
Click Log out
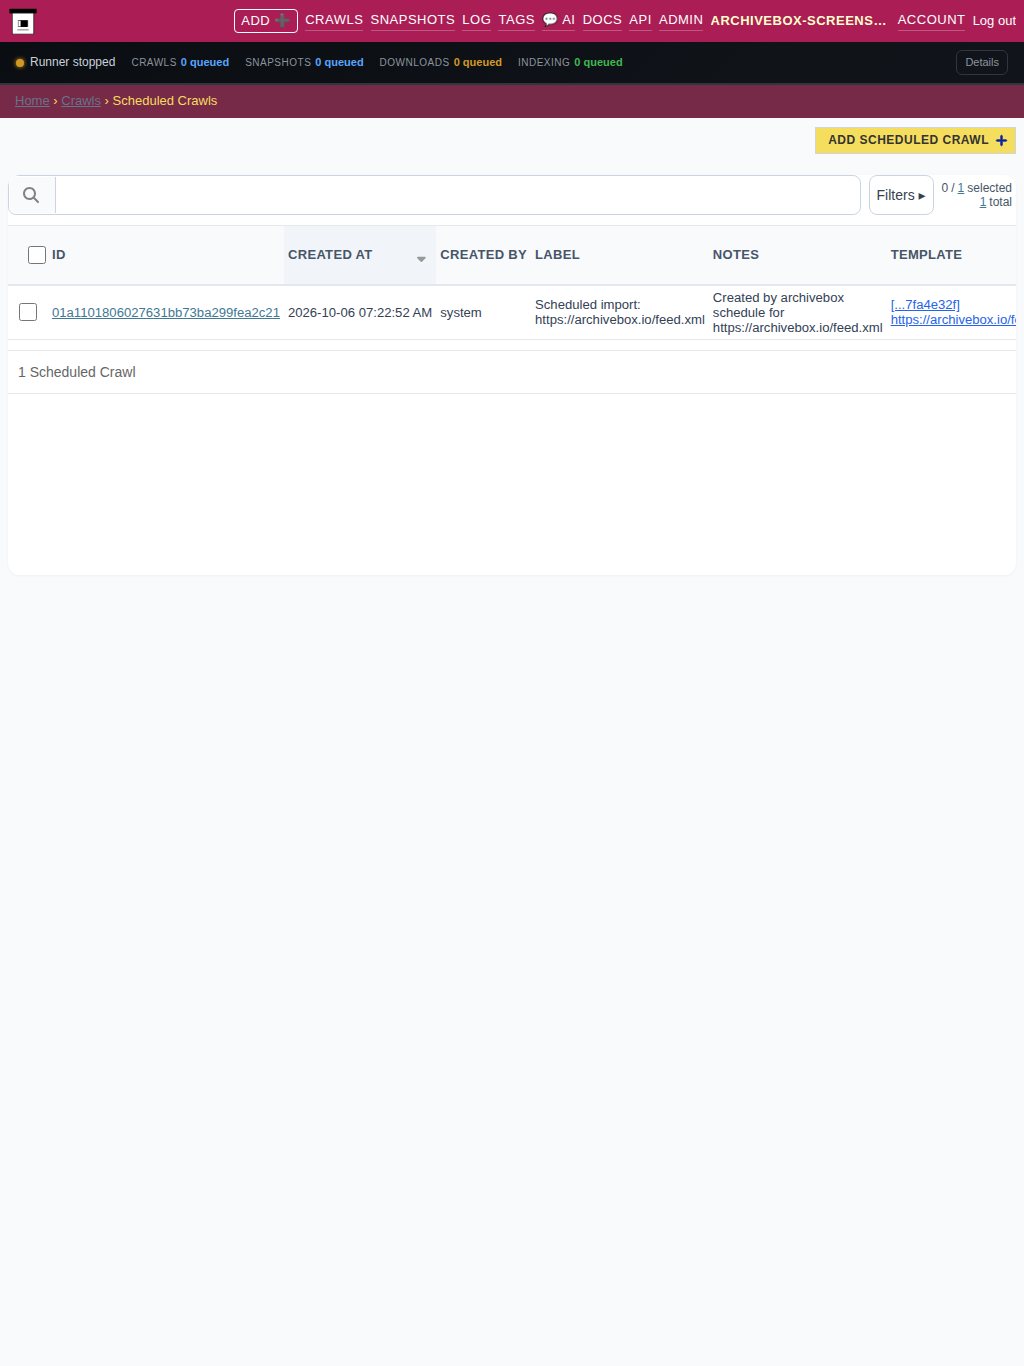[994, 20]
